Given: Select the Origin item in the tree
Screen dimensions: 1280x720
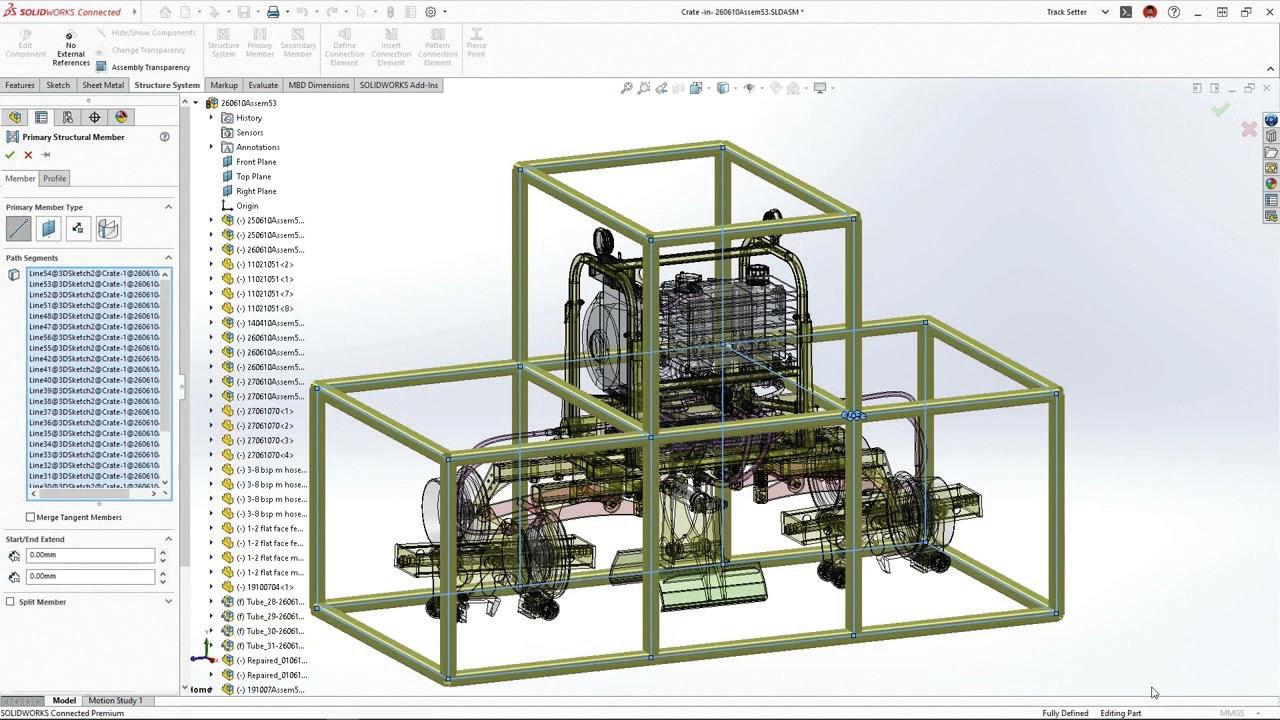Looking at the screenshot, I should [x=247, y=206].
